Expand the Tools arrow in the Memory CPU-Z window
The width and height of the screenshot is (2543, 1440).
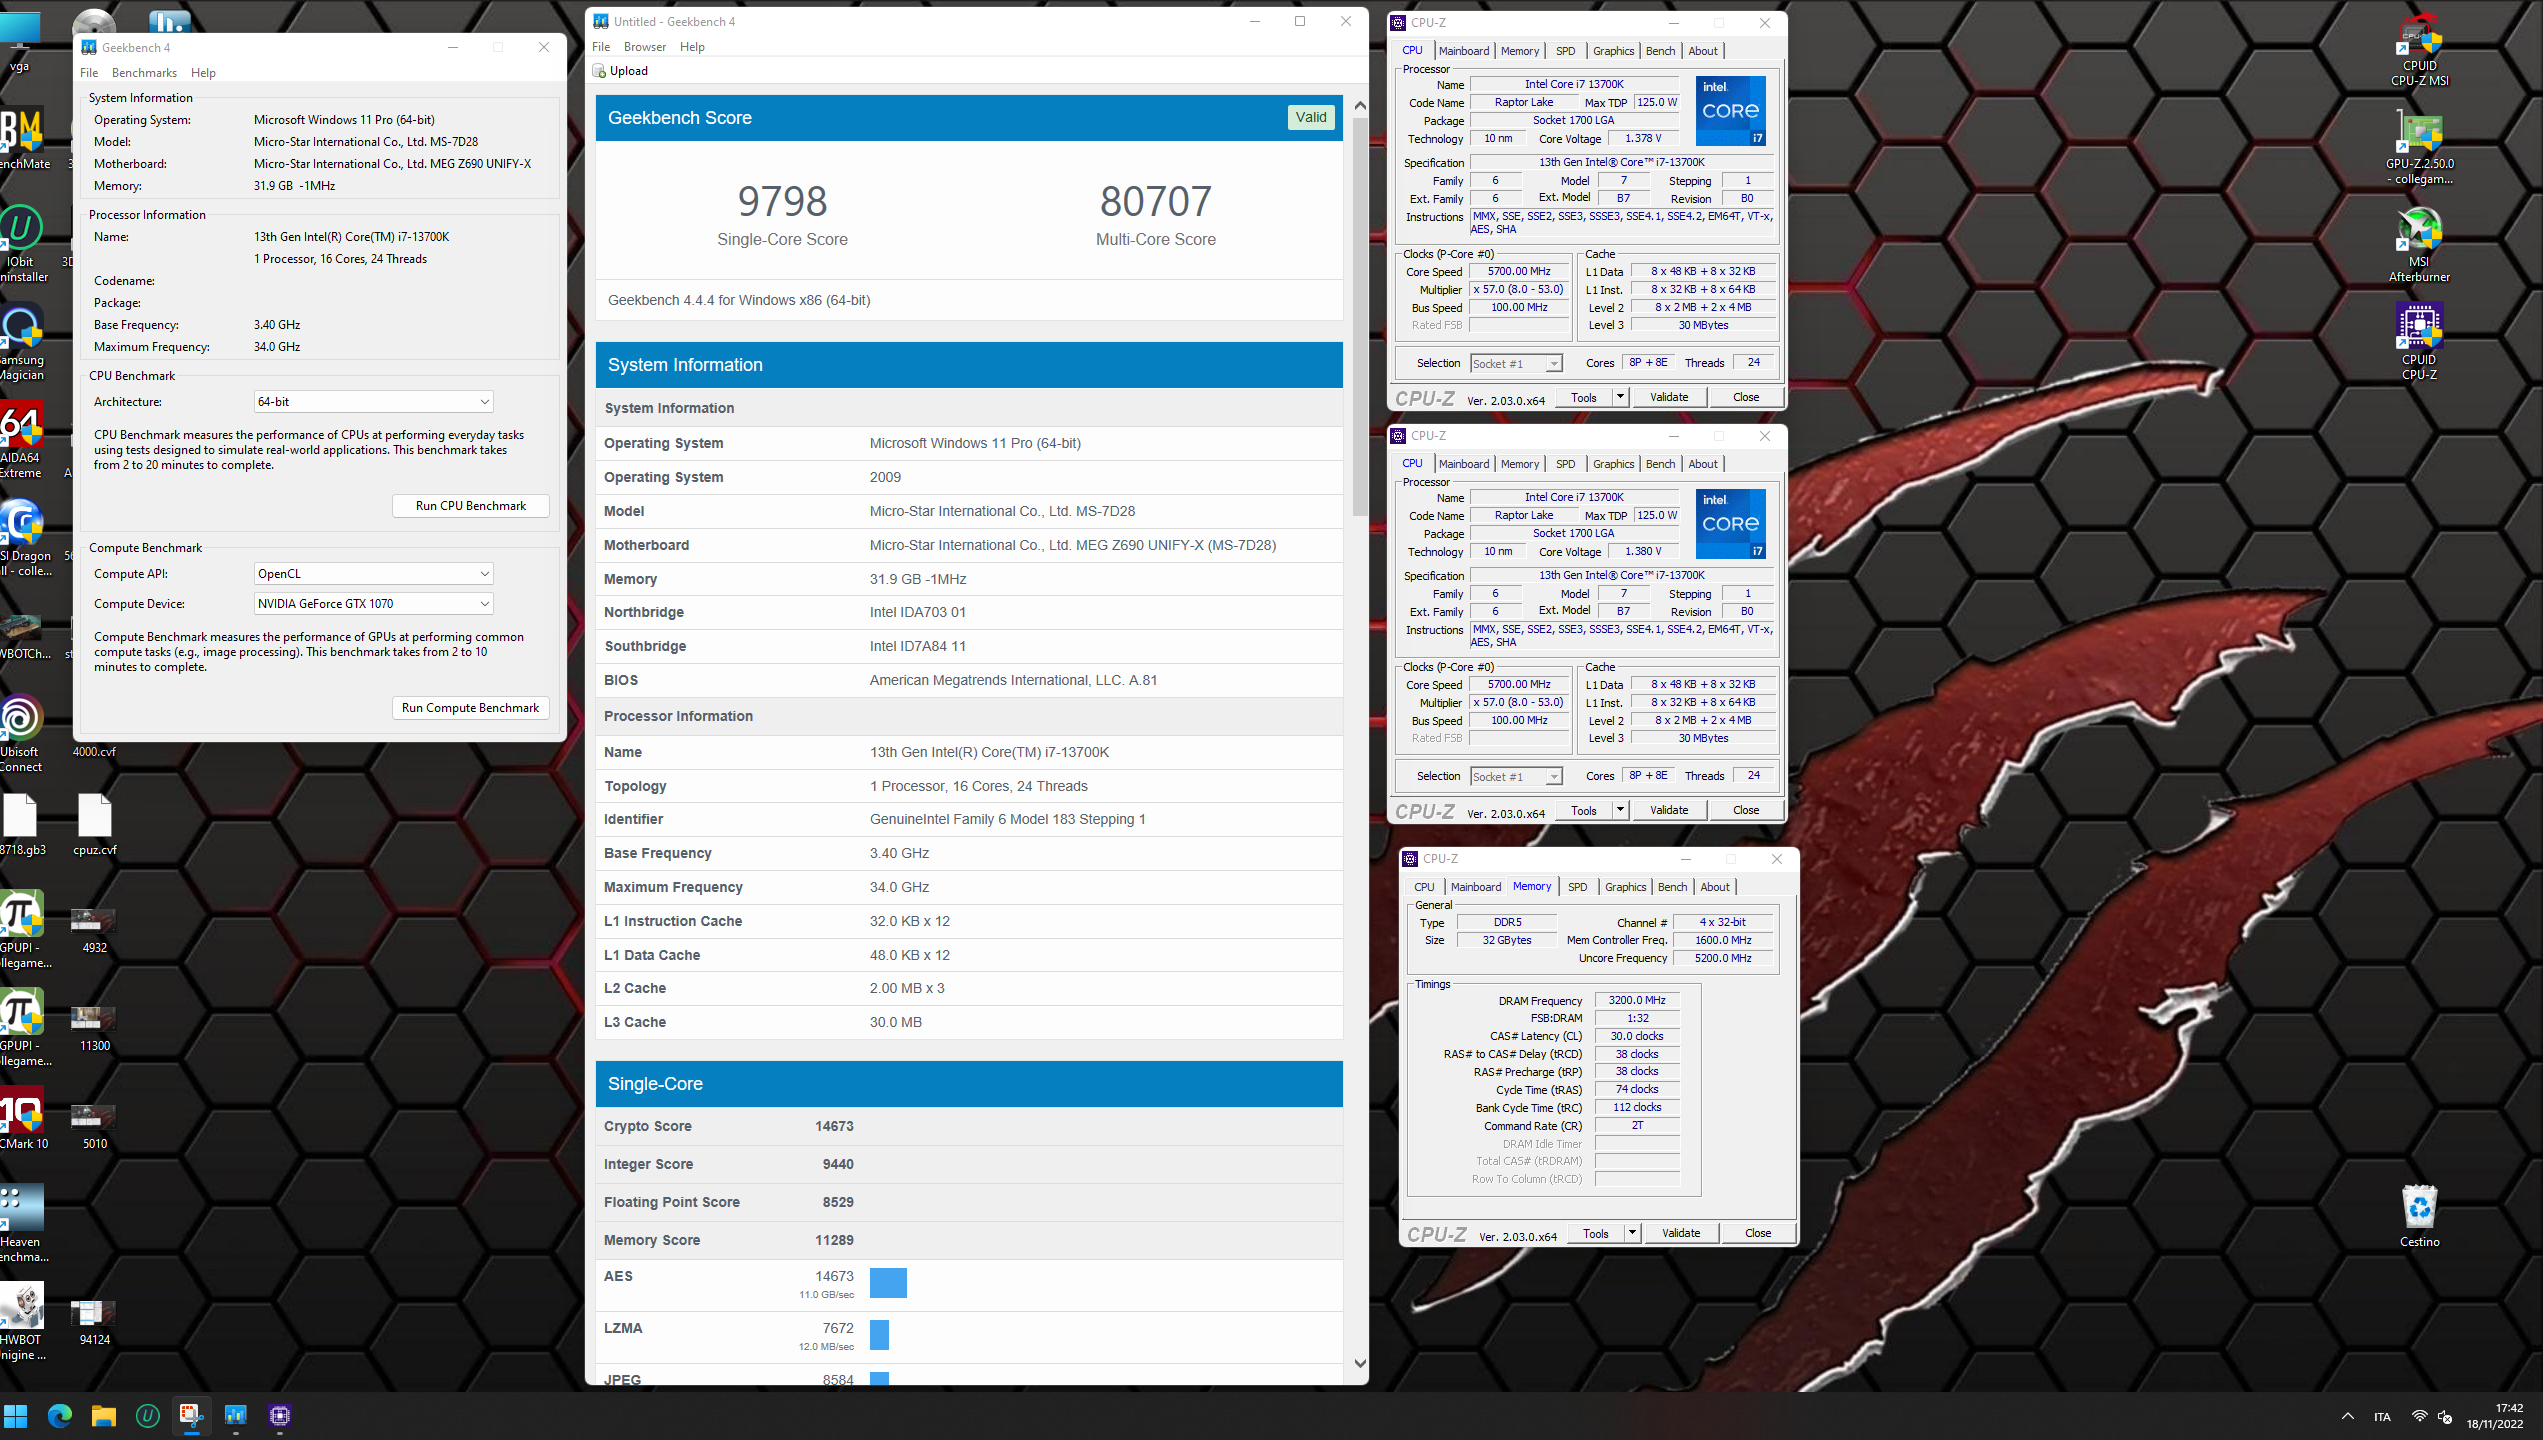(x=1632, y=1233)
